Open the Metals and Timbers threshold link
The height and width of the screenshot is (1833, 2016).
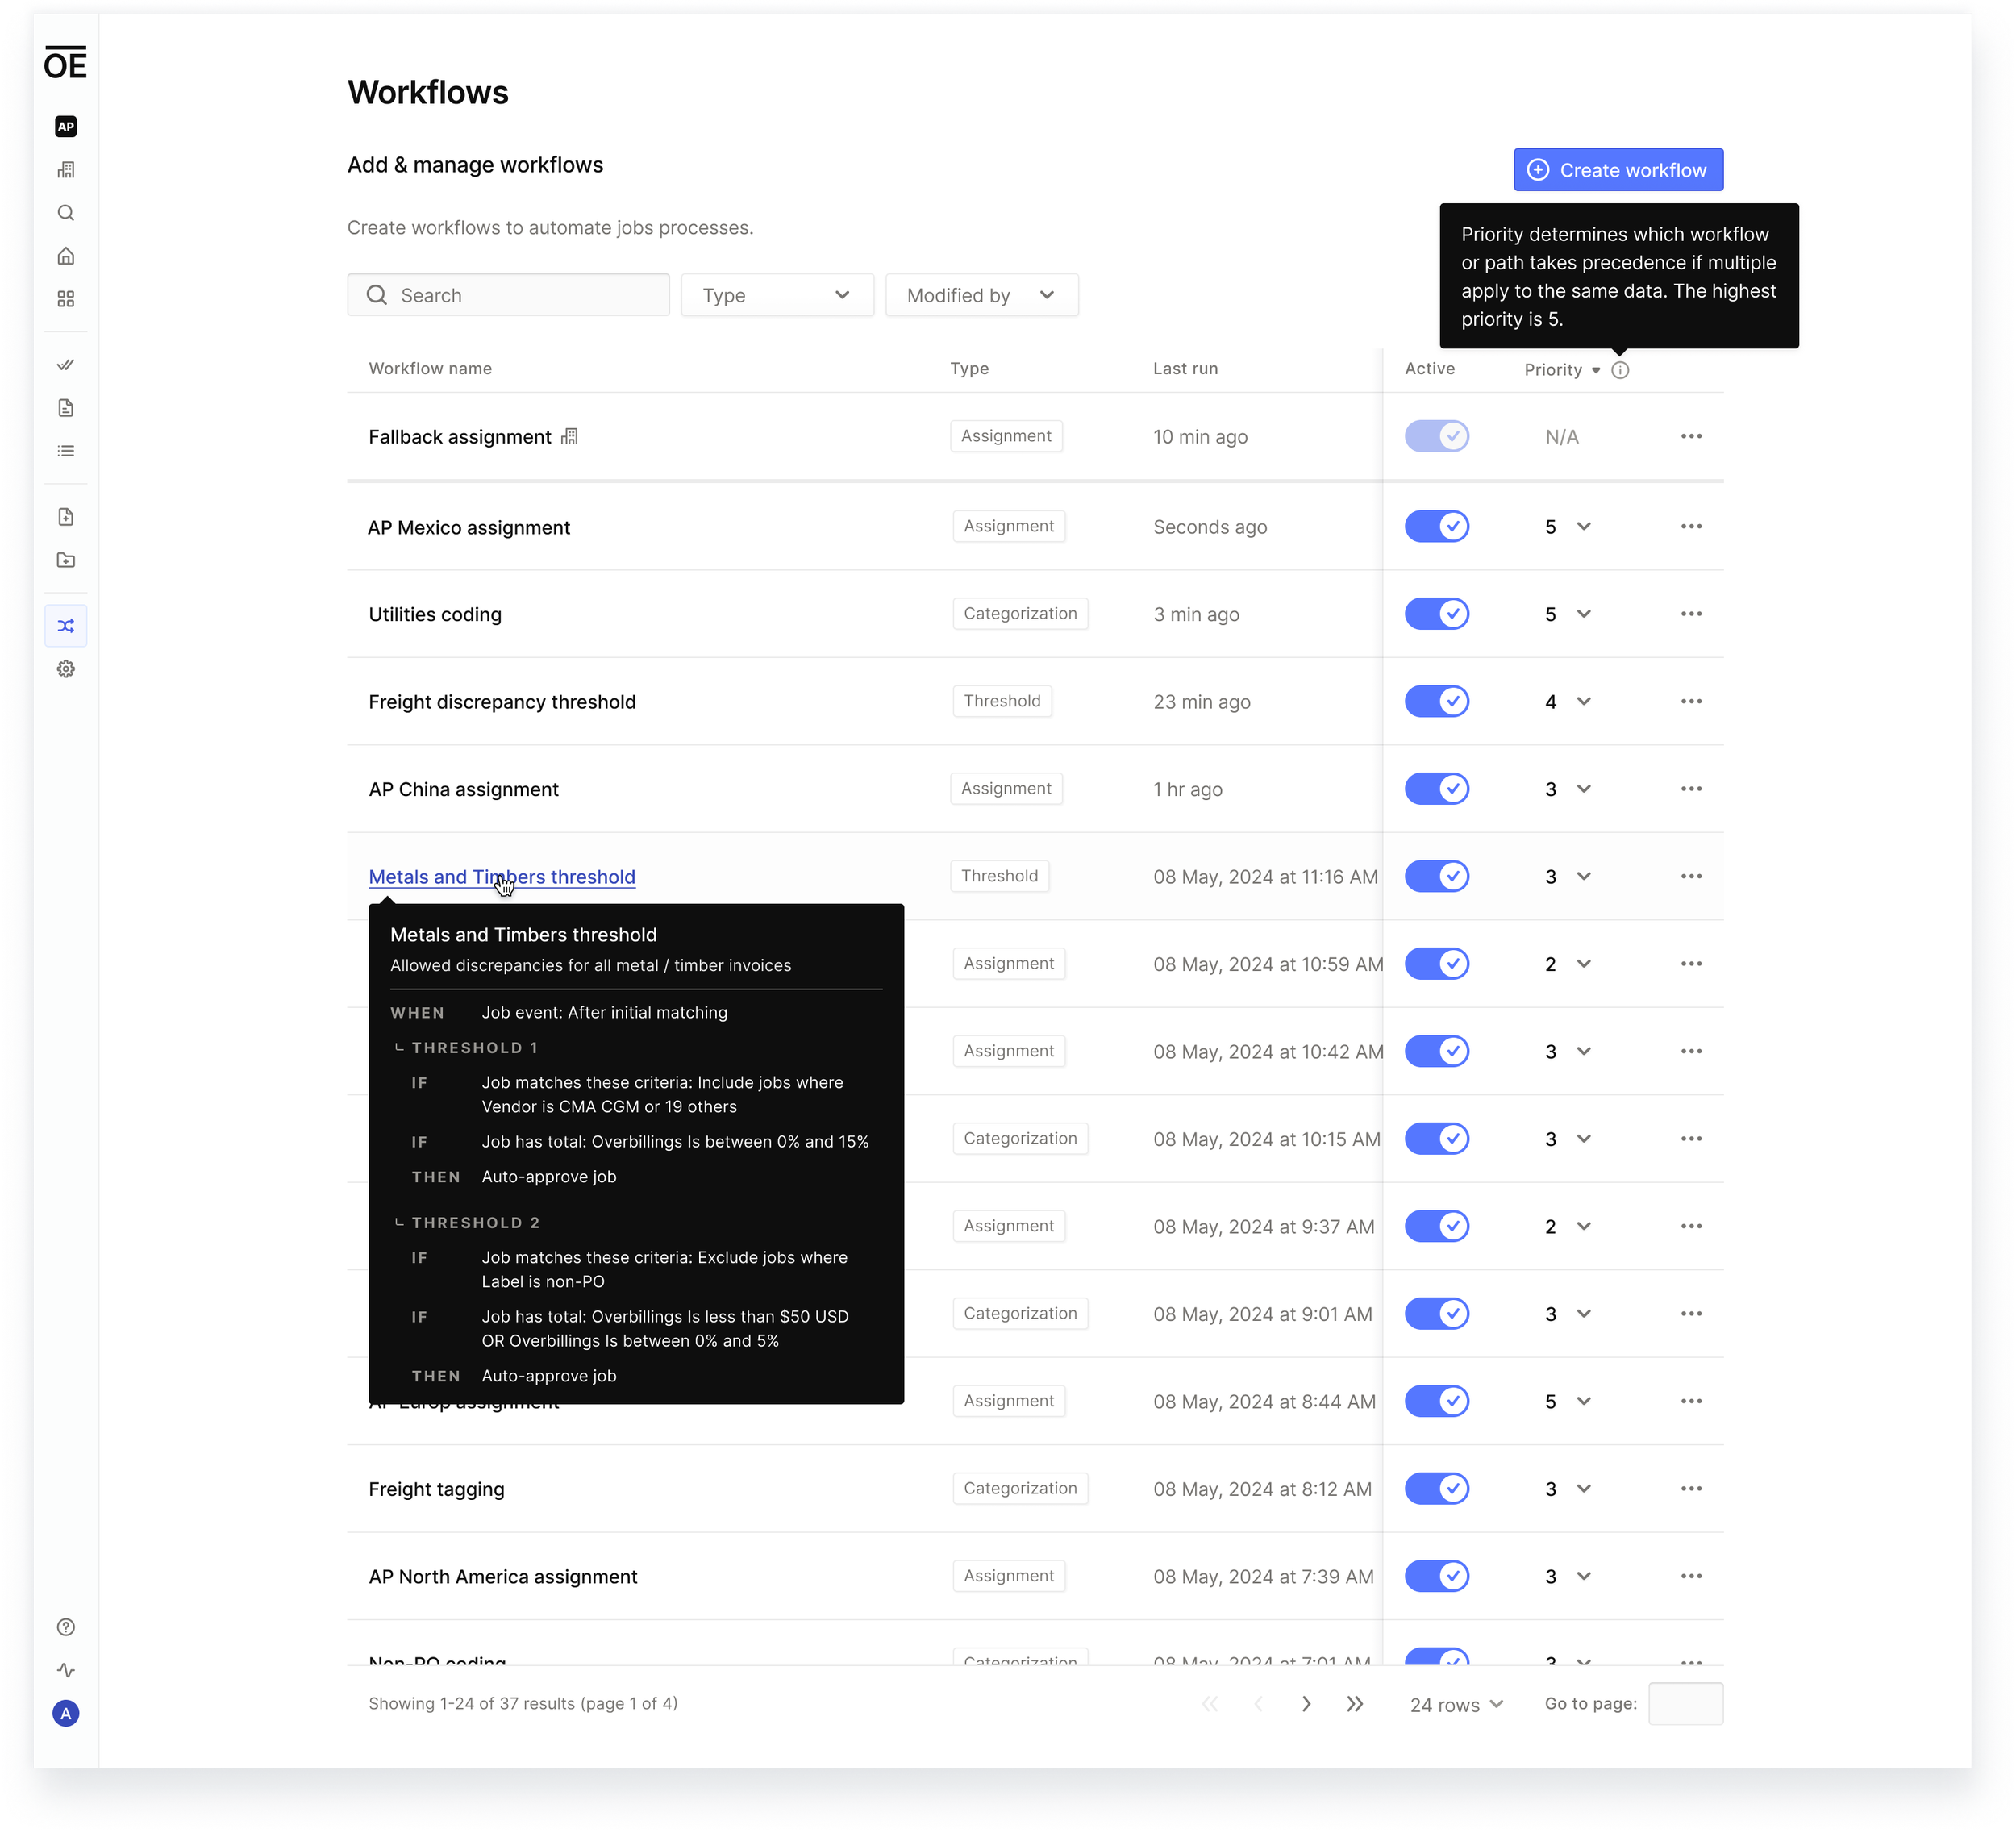(x=501, y=877)
